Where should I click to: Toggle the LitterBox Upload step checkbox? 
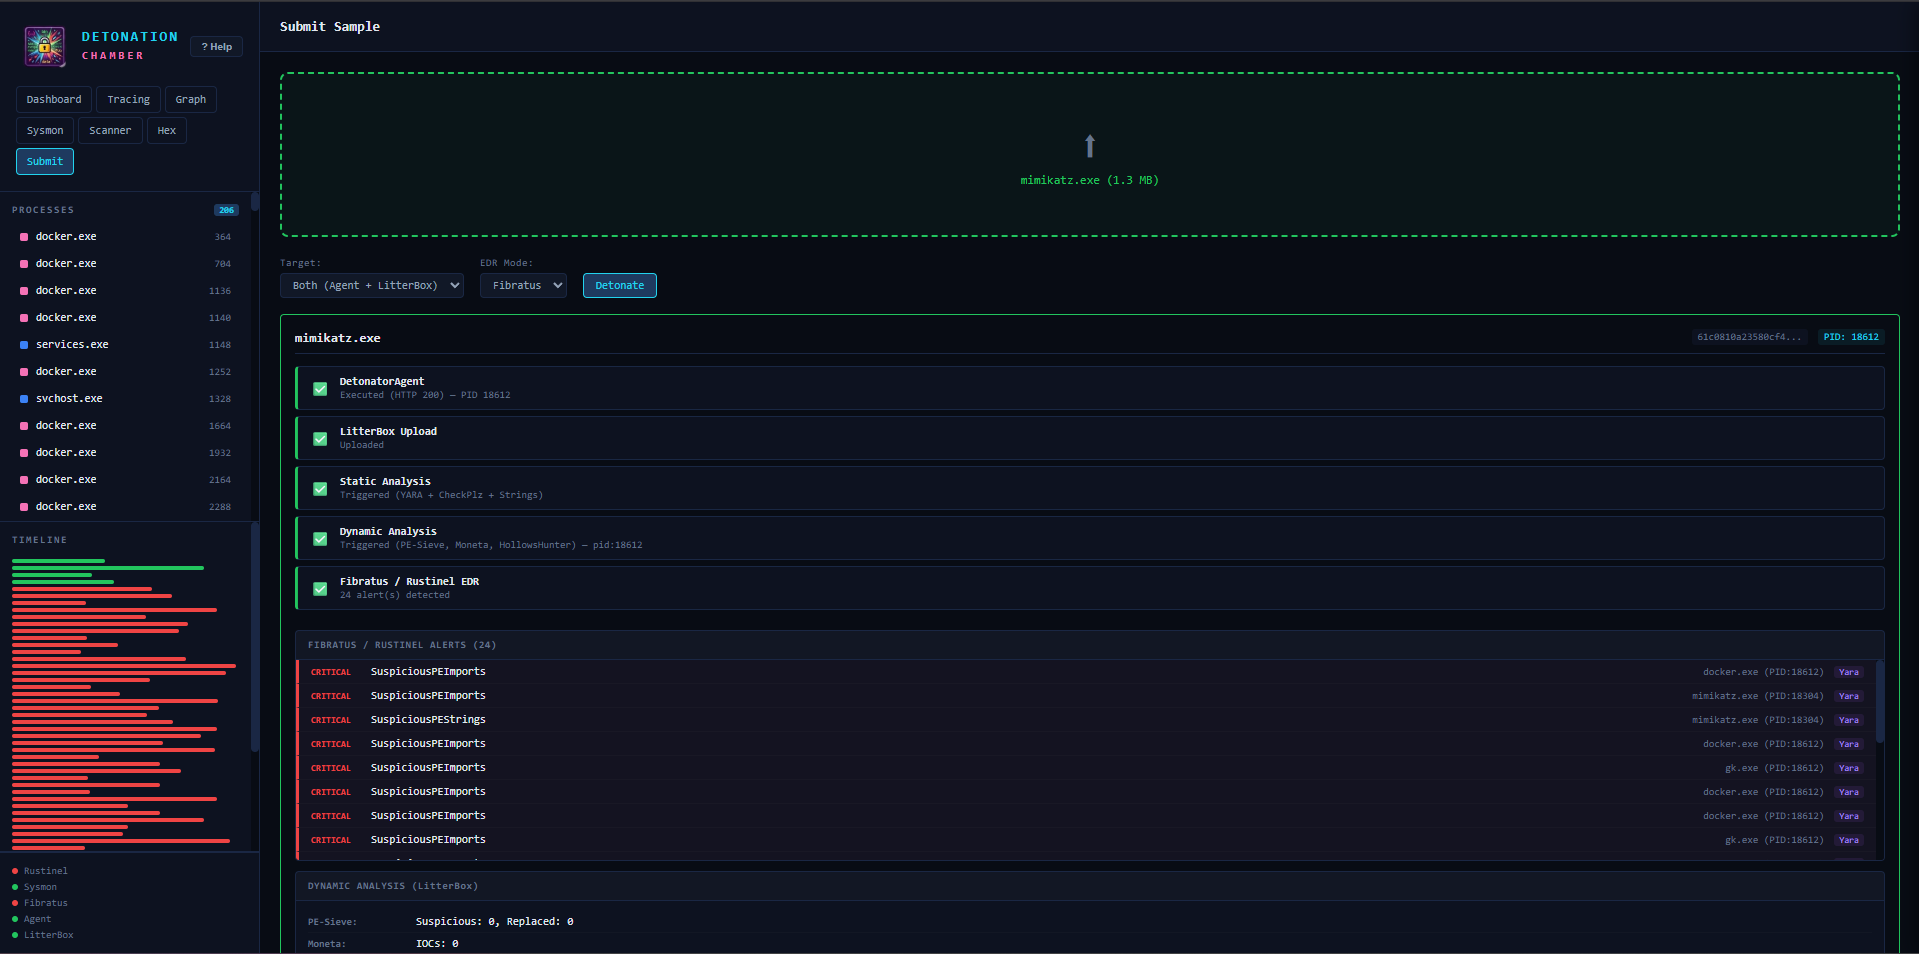[320, 438]
